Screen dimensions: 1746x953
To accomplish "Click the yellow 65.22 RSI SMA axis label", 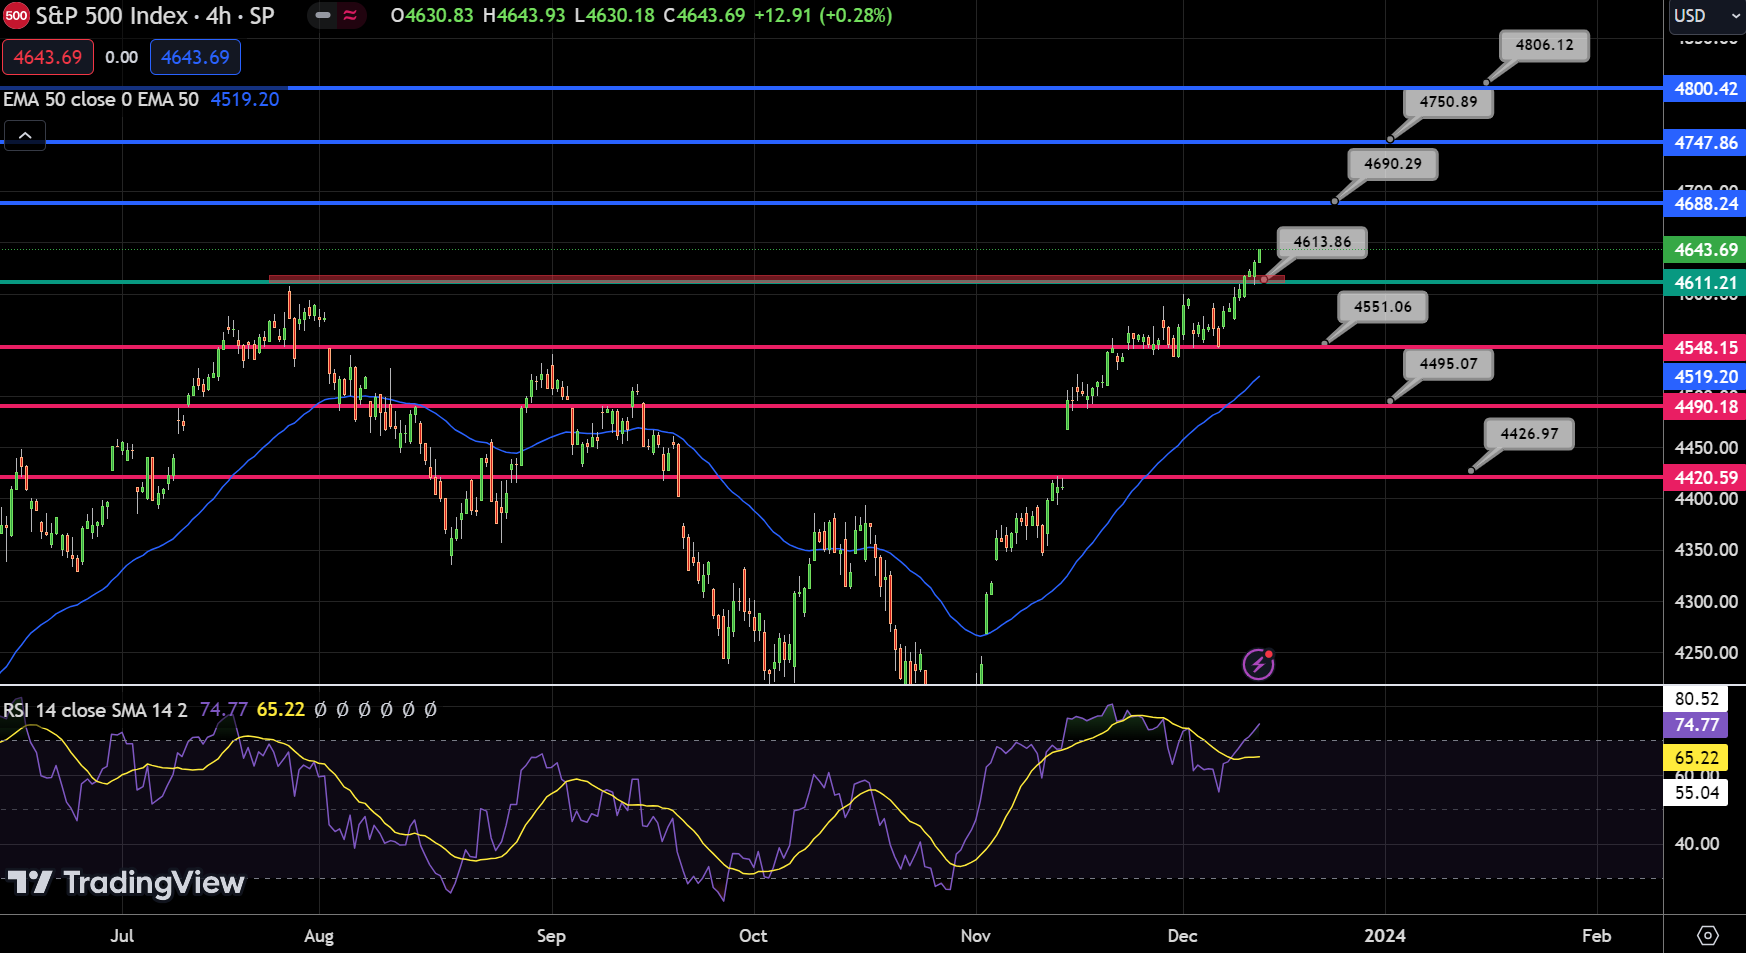I will coord(1696,758).
